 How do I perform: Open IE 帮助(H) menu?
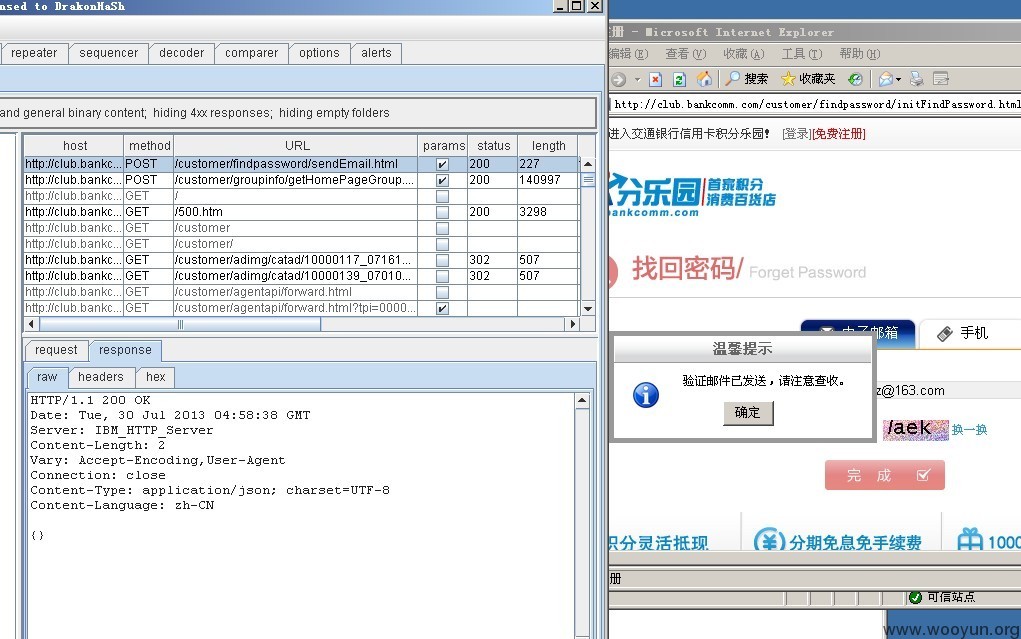[x=860, y=54]
